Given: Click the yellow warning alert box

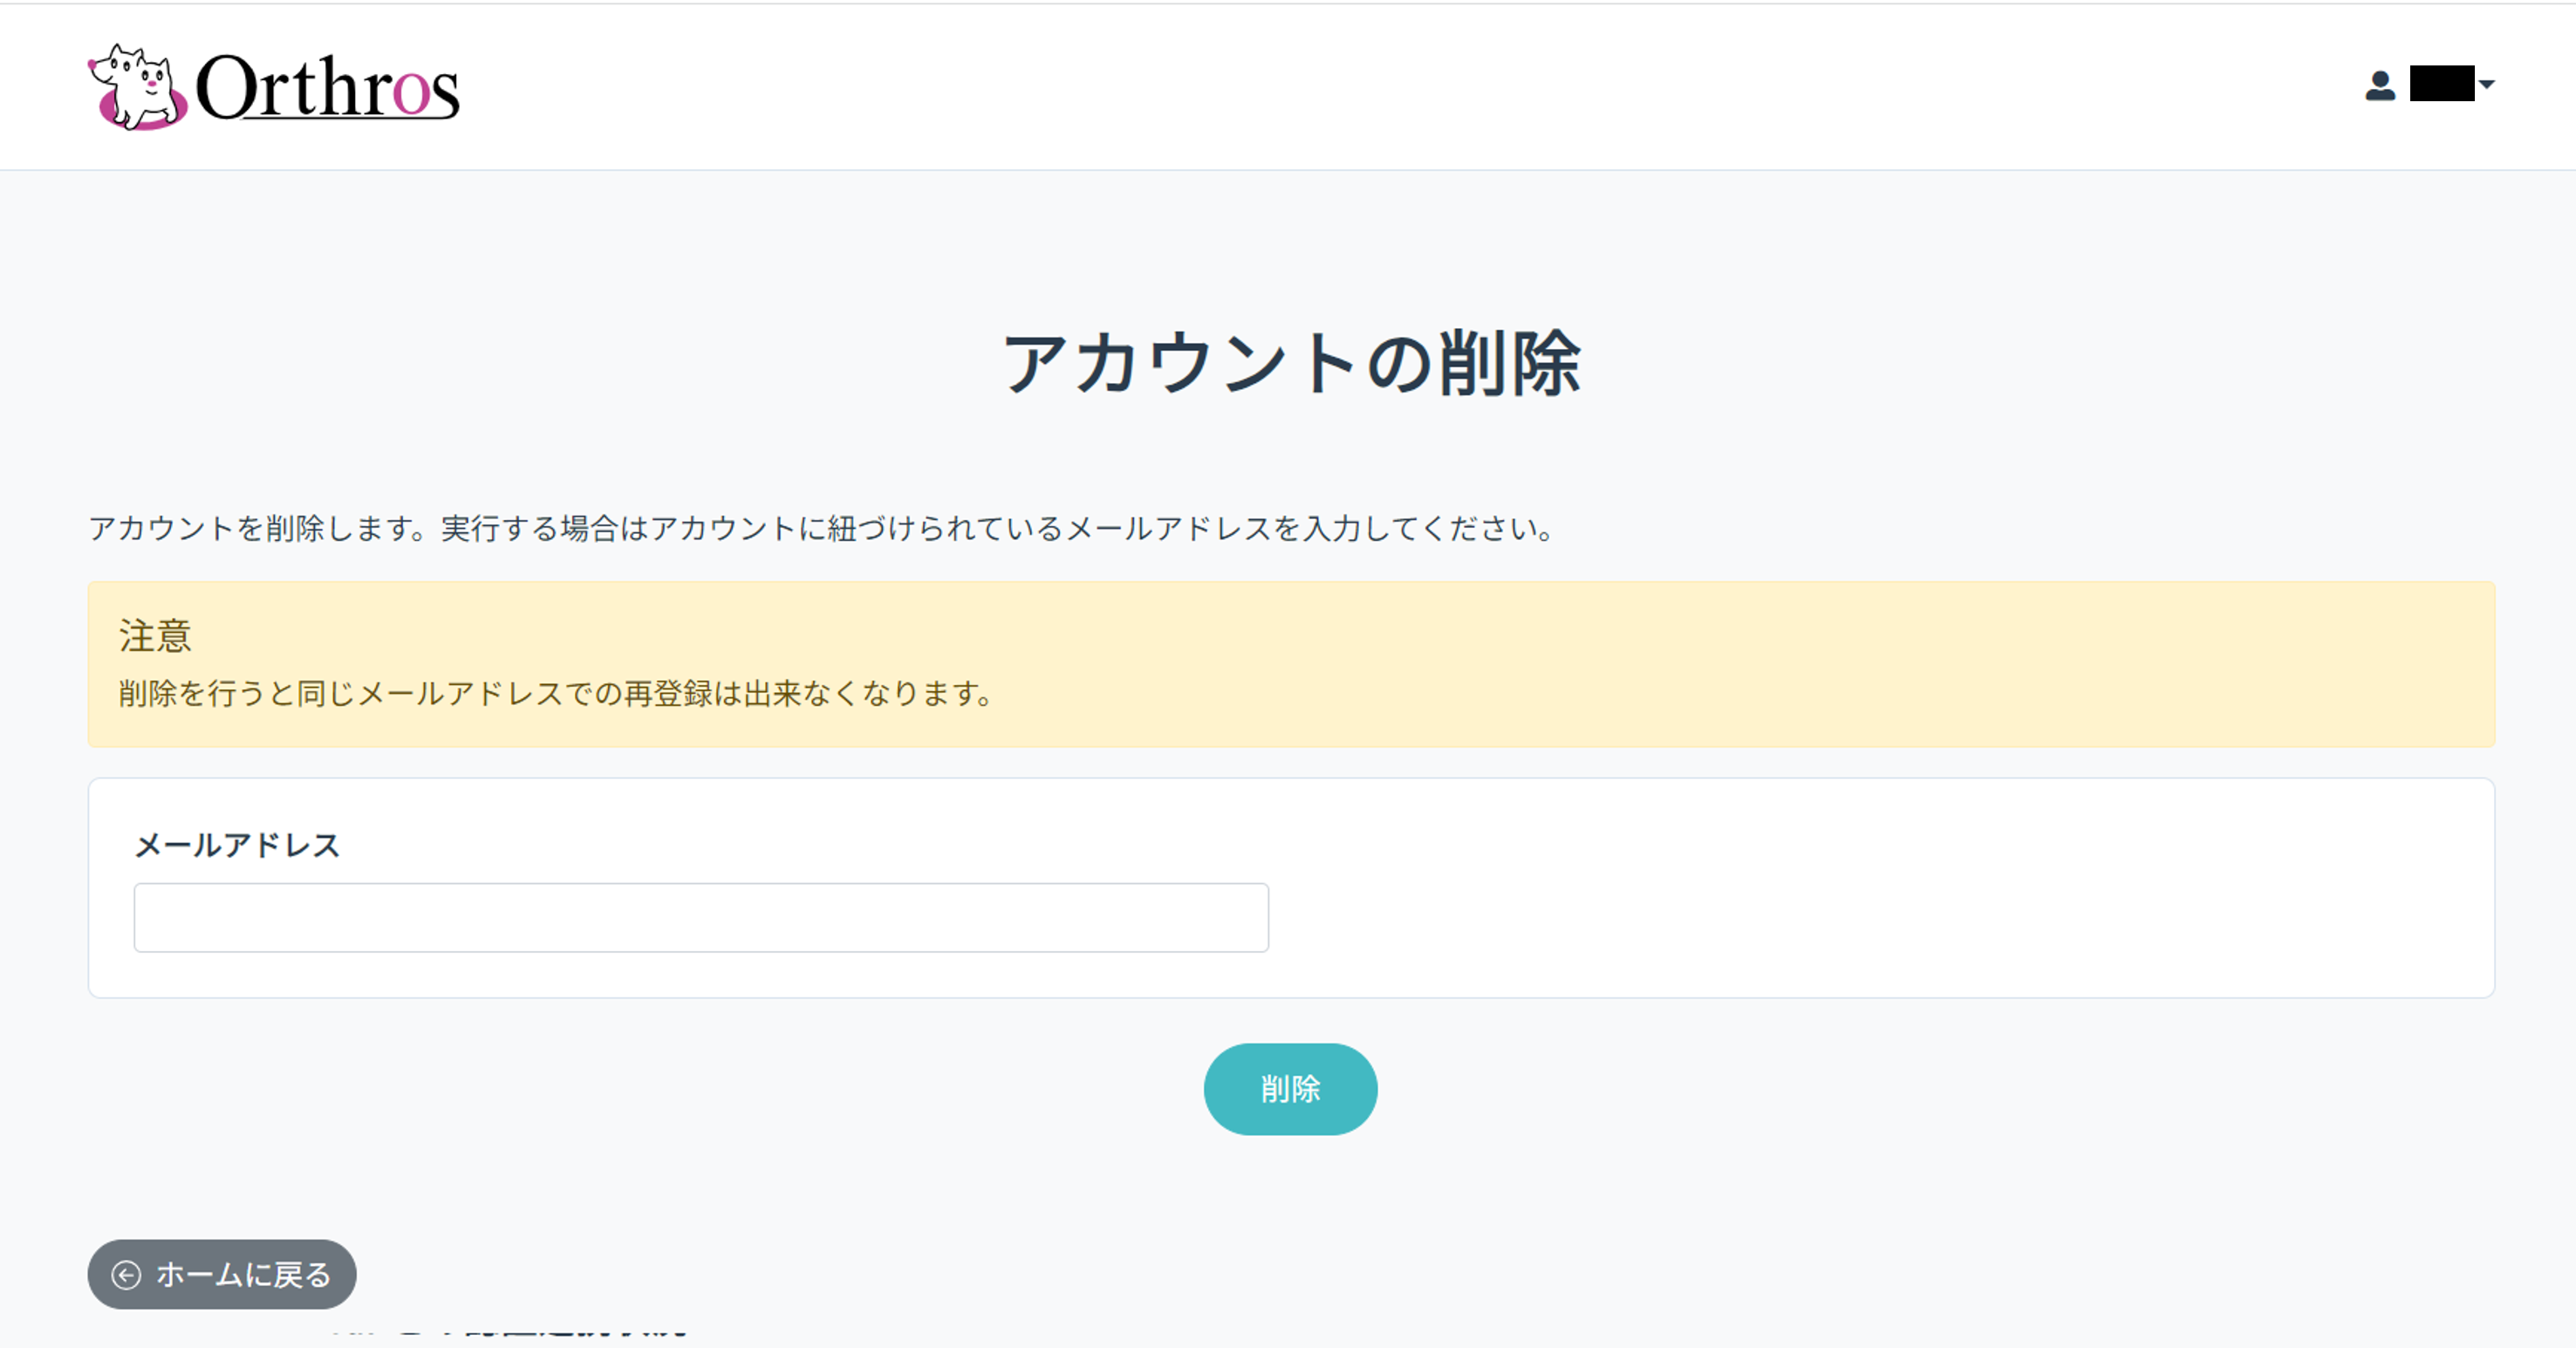Looking at the screenshot, I should (1700, 664).
